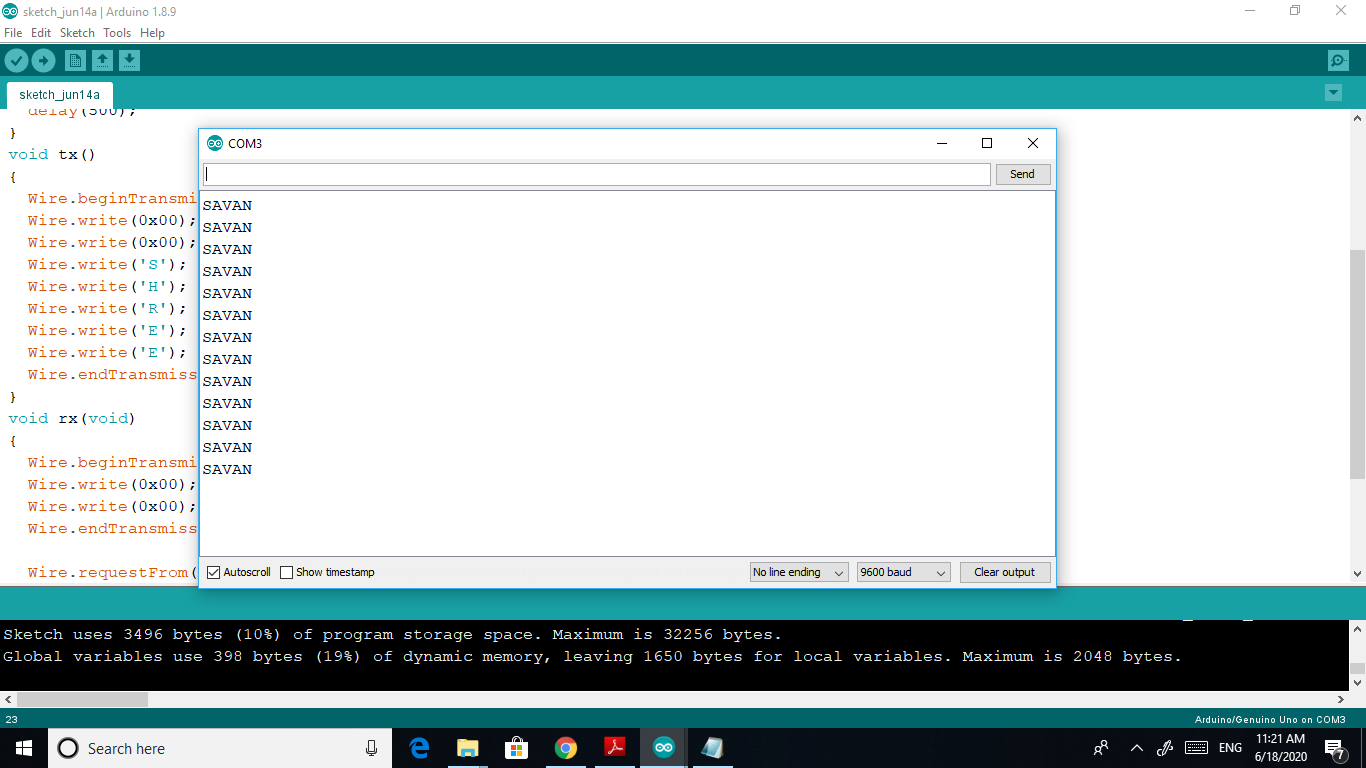Create a new sketch with the New icon
1366x768 pixels.
coord(75,61)
